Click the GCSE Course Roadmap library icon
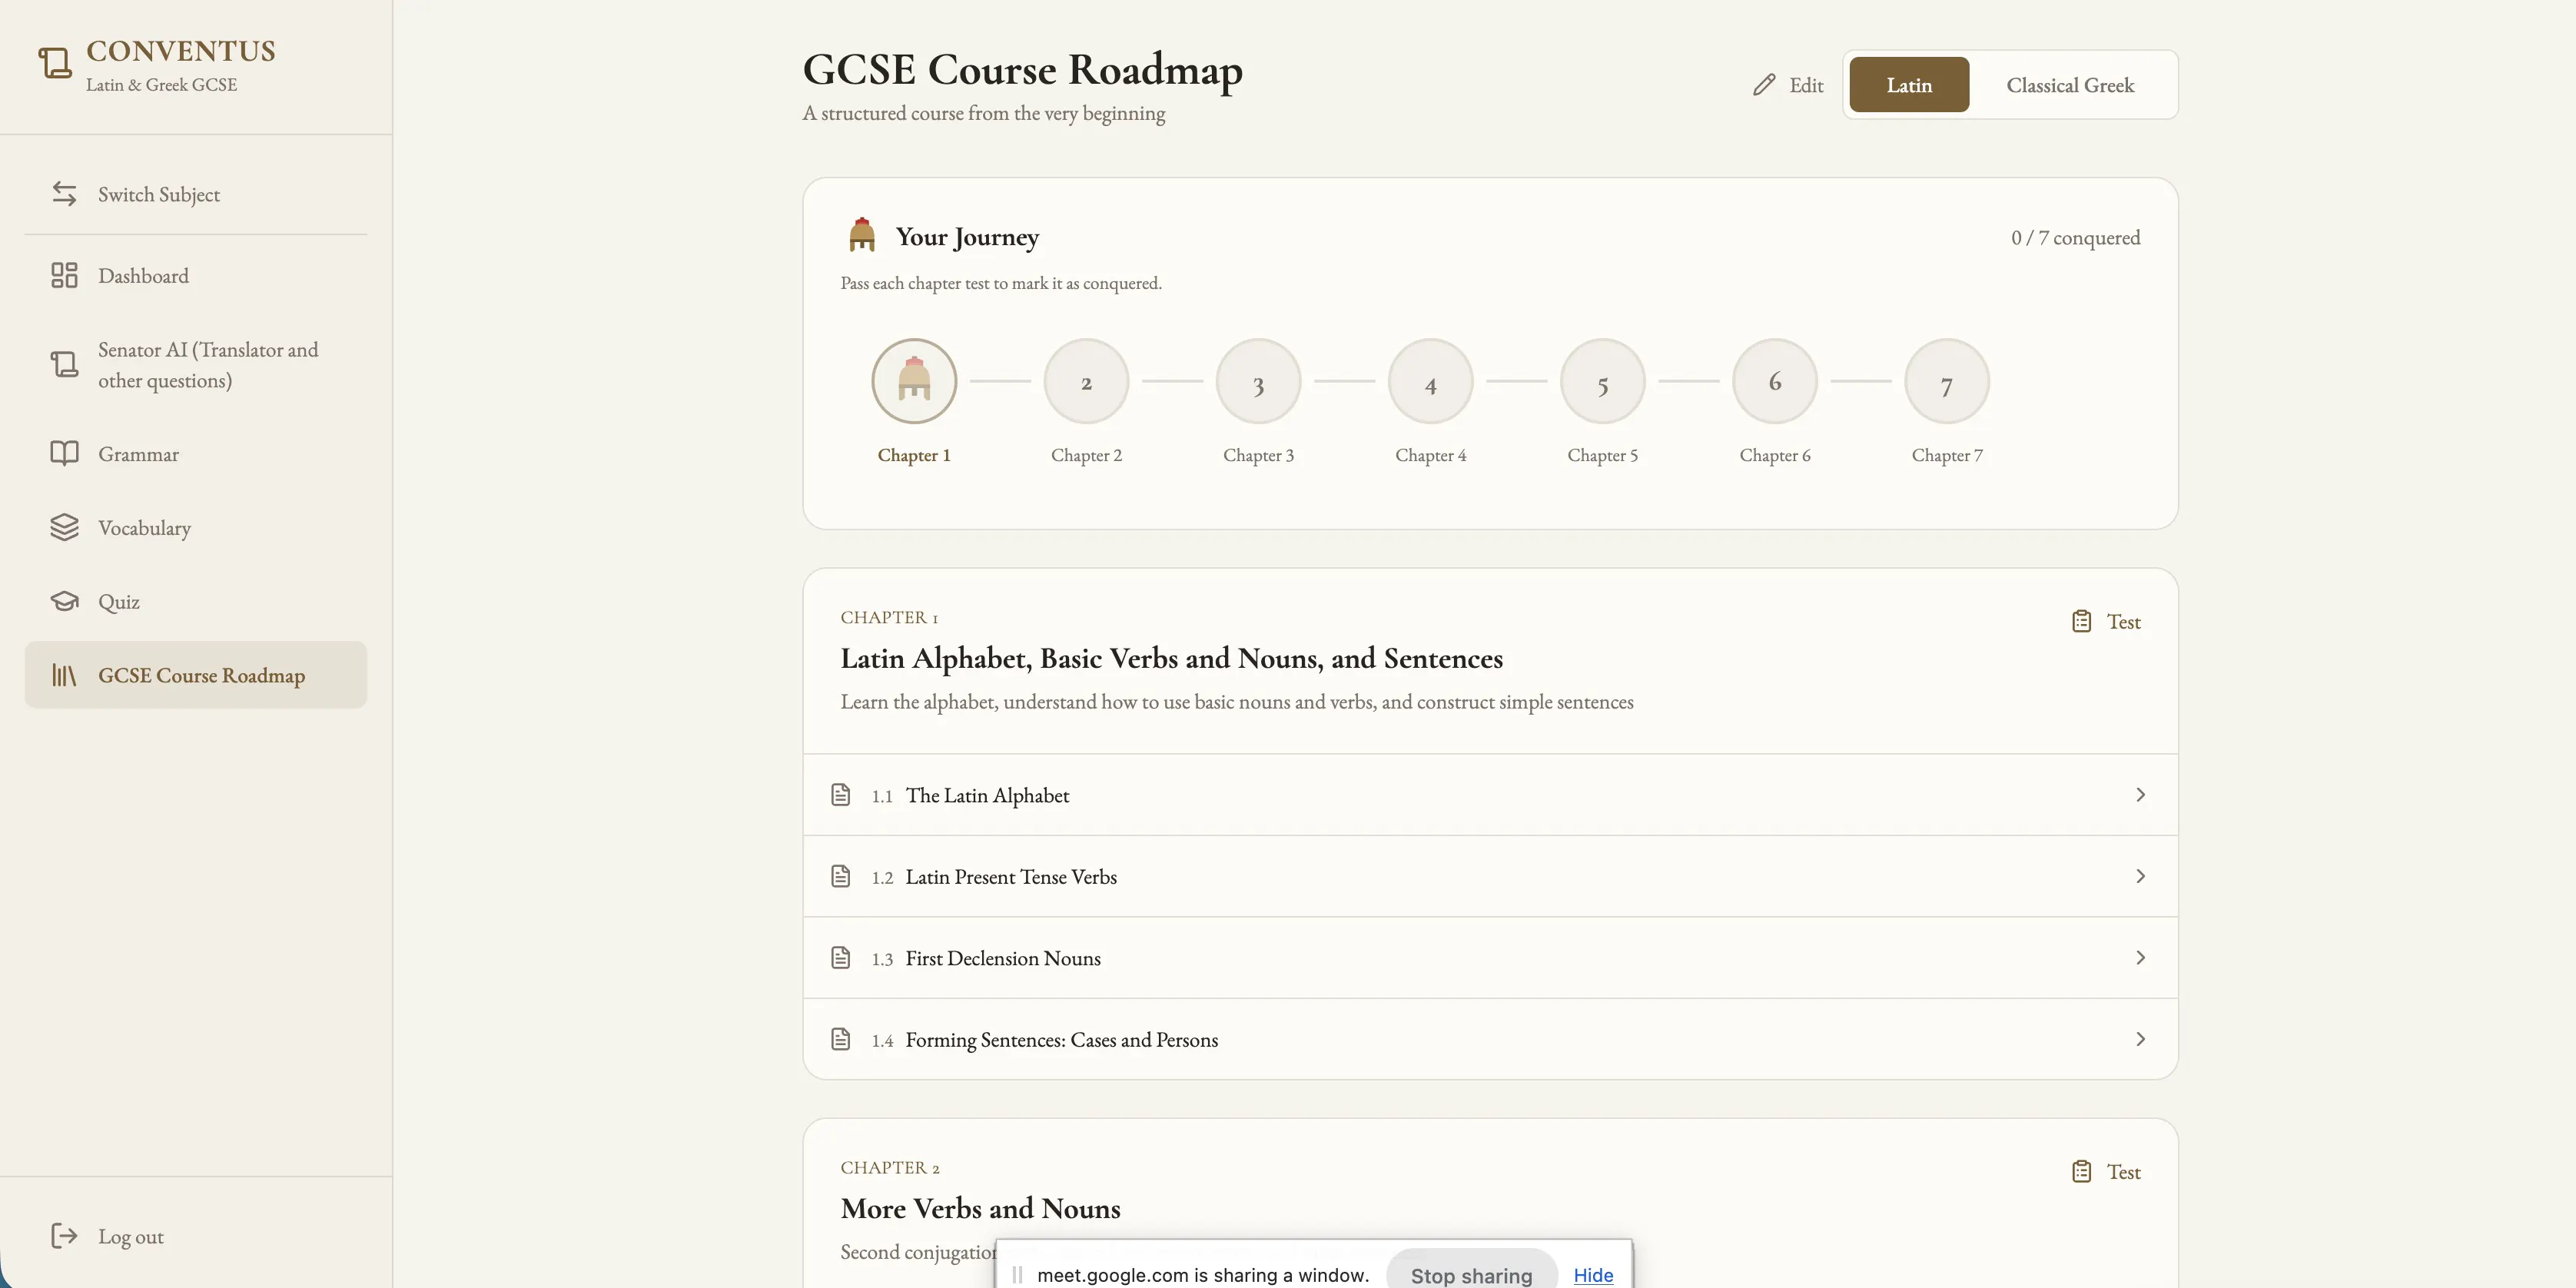This screenshot has width=2576, height=1288. (x=64, y=675)
